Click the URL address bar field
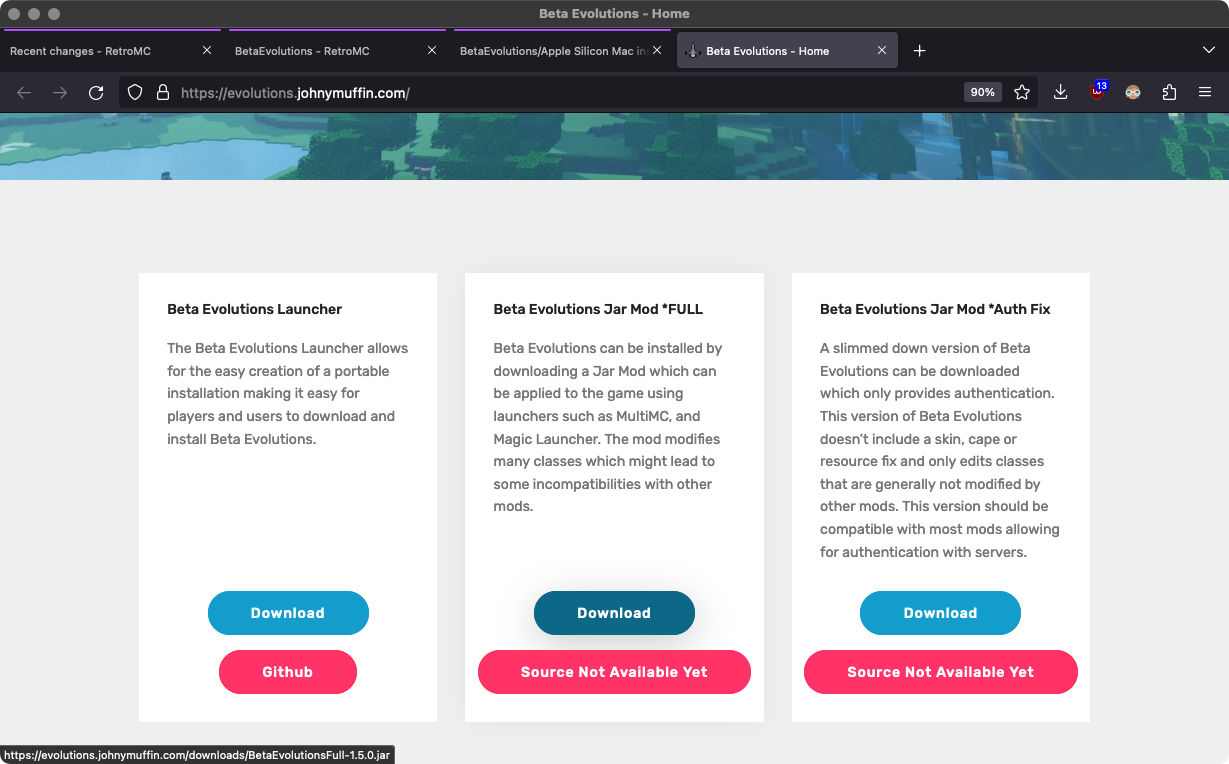 [x=560, y=93]
